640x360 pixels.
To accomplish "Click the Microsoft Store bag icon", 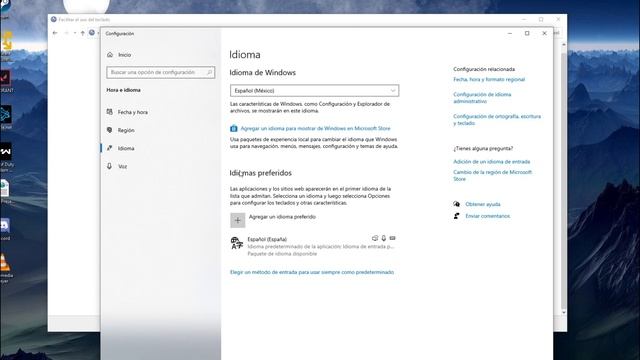I will point(233,128).
